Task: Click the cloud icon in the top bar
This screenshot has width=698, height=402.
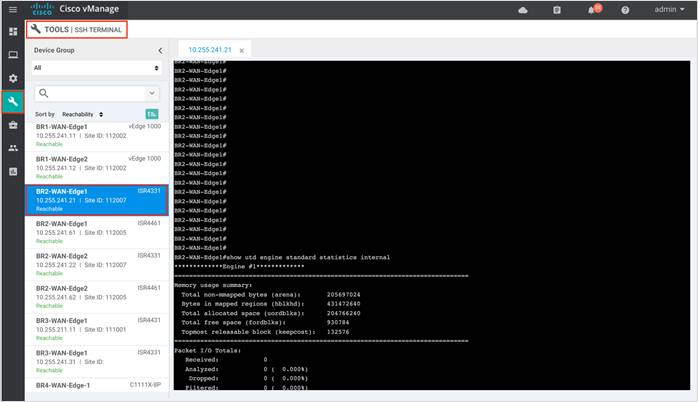Action: (x=523, y=10)
